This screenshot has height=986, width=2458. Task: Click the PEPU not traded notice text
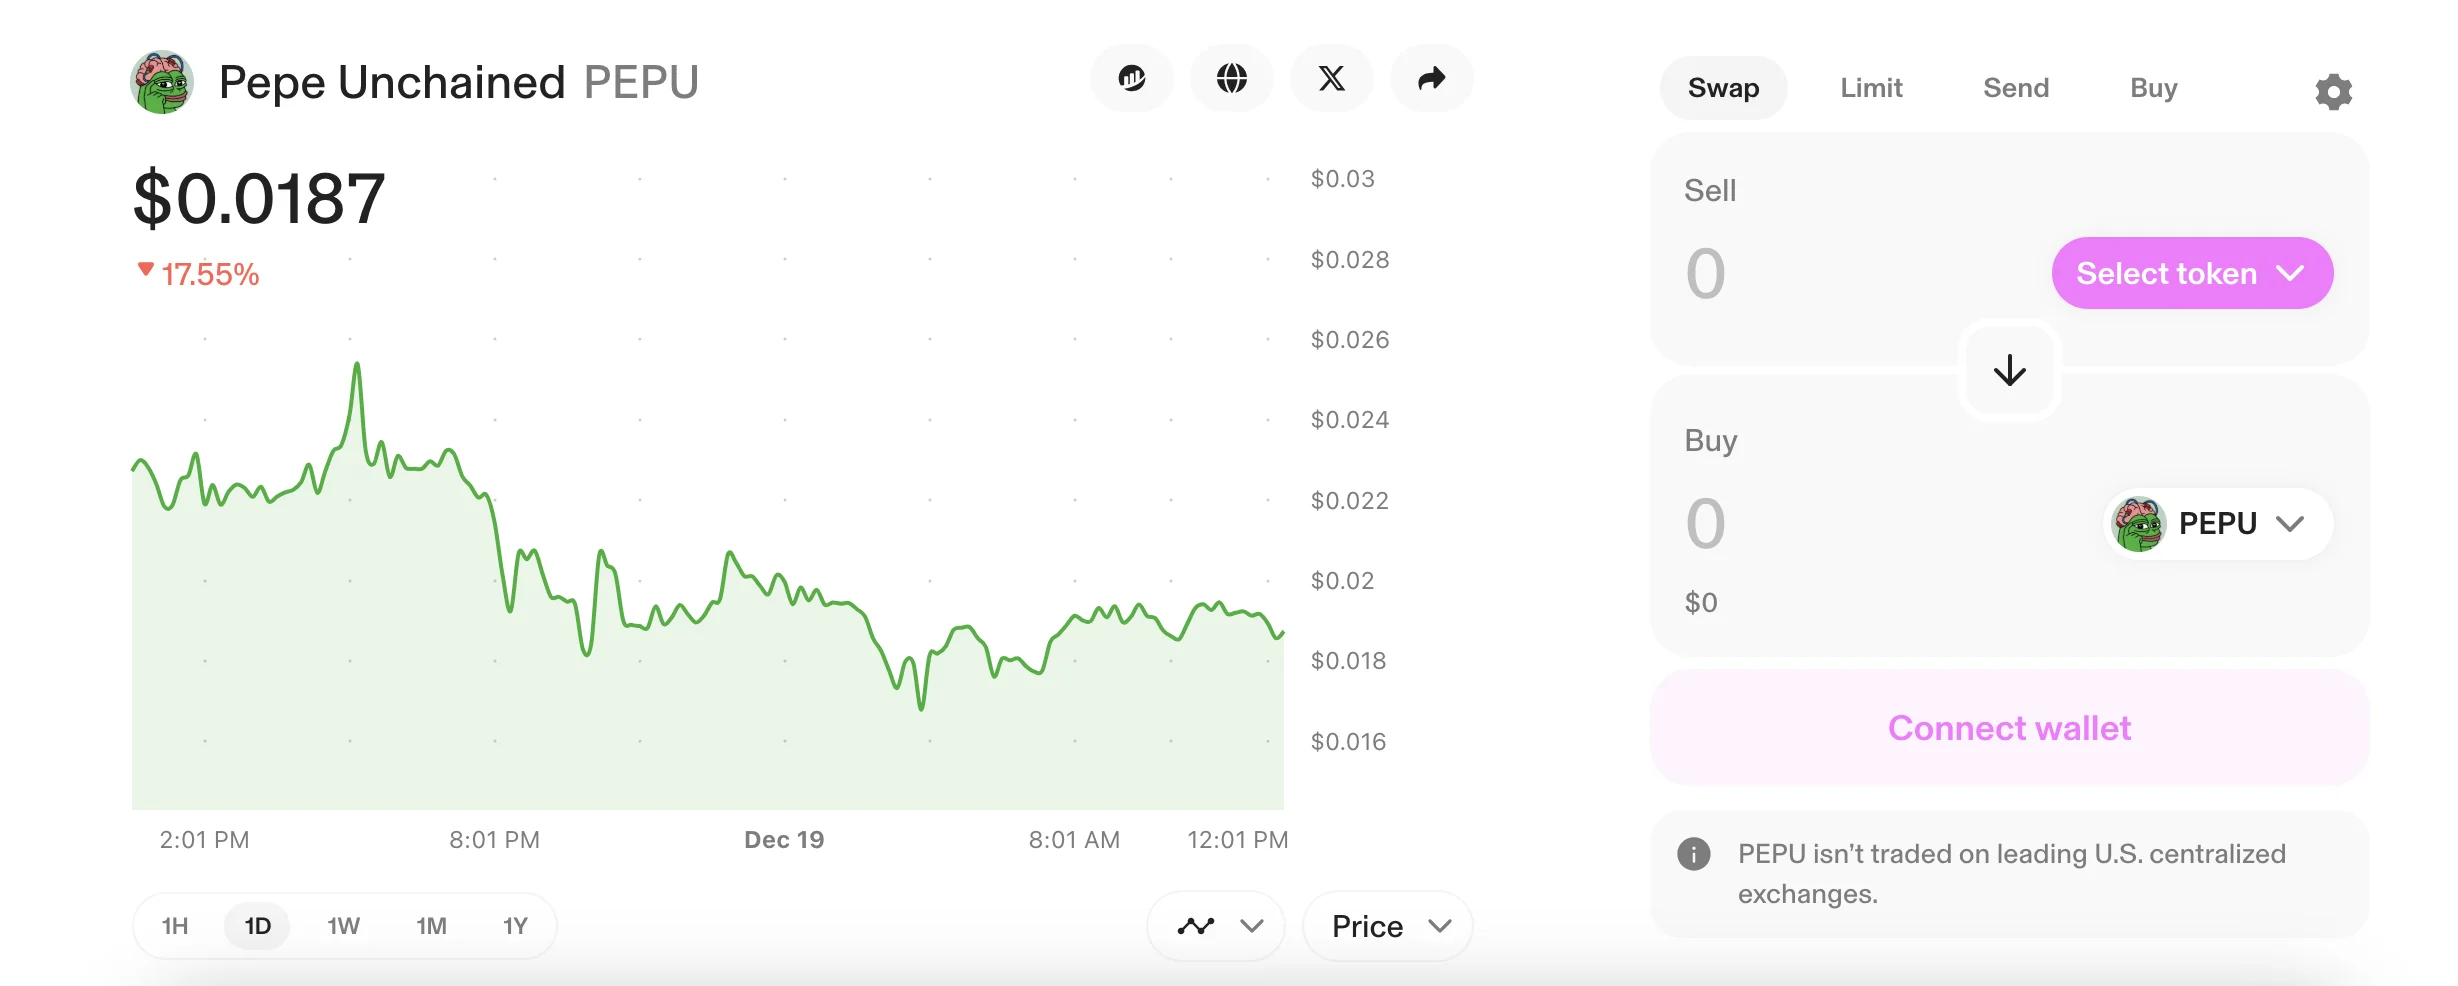point(2012,874)
